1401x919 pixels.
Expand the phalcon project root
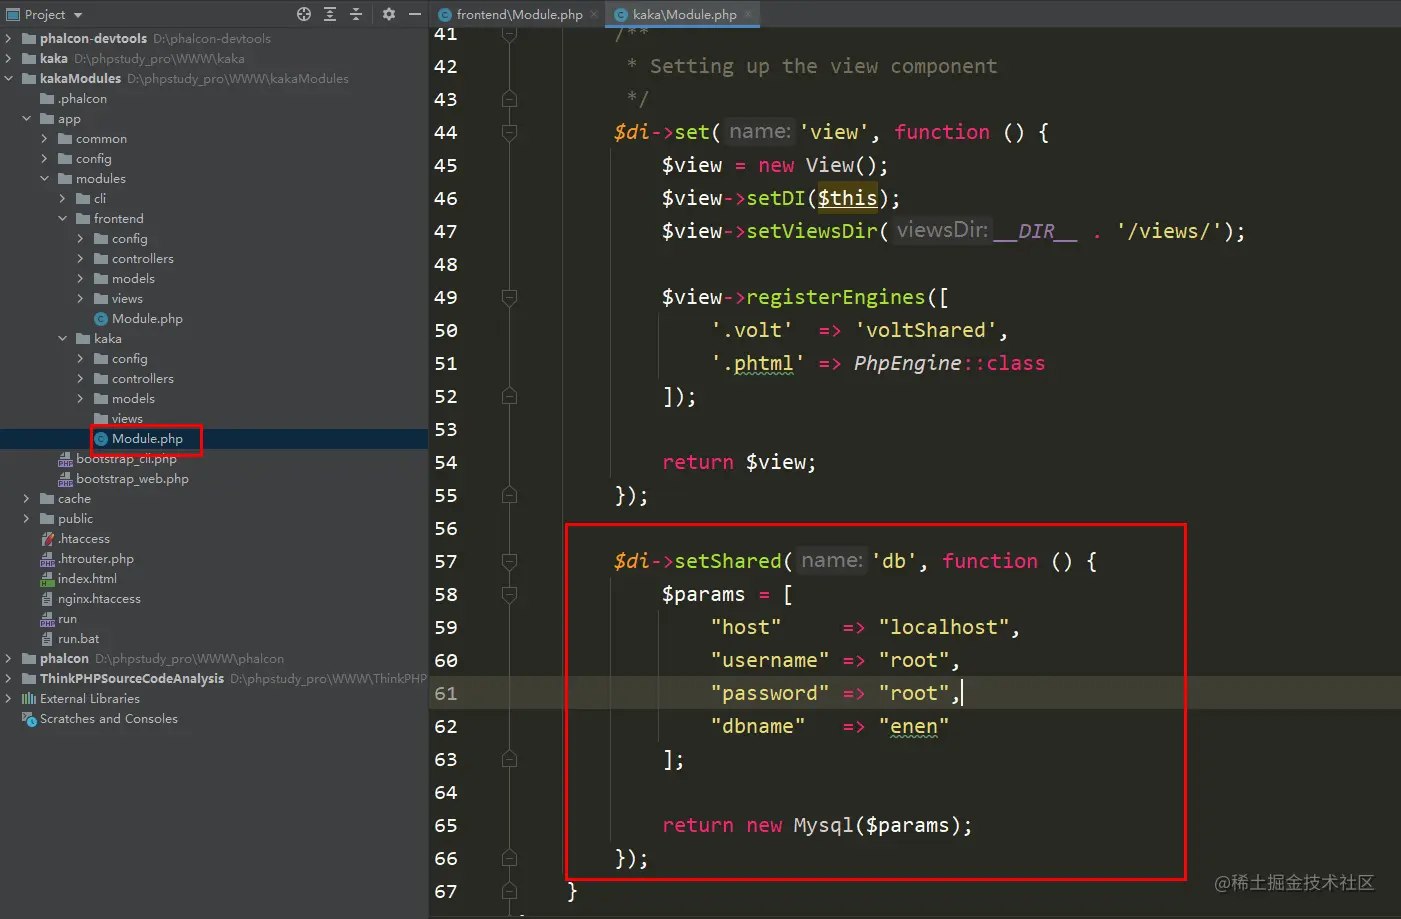[9, 659]
